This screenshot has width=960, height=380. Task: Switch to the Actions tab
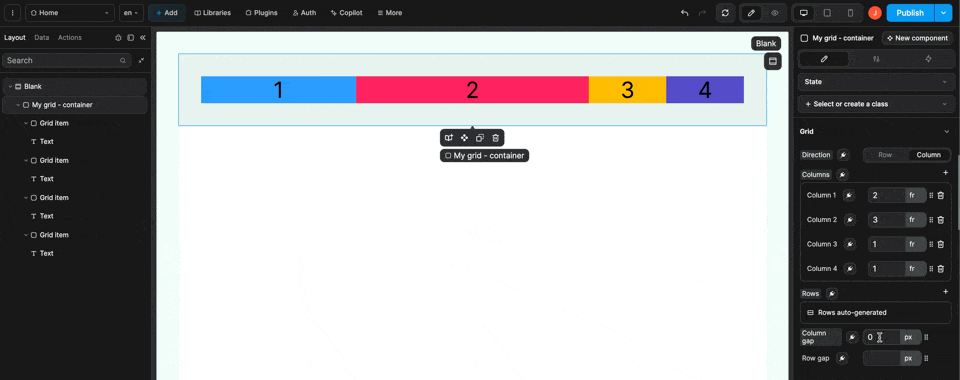[x=70, y=37]
